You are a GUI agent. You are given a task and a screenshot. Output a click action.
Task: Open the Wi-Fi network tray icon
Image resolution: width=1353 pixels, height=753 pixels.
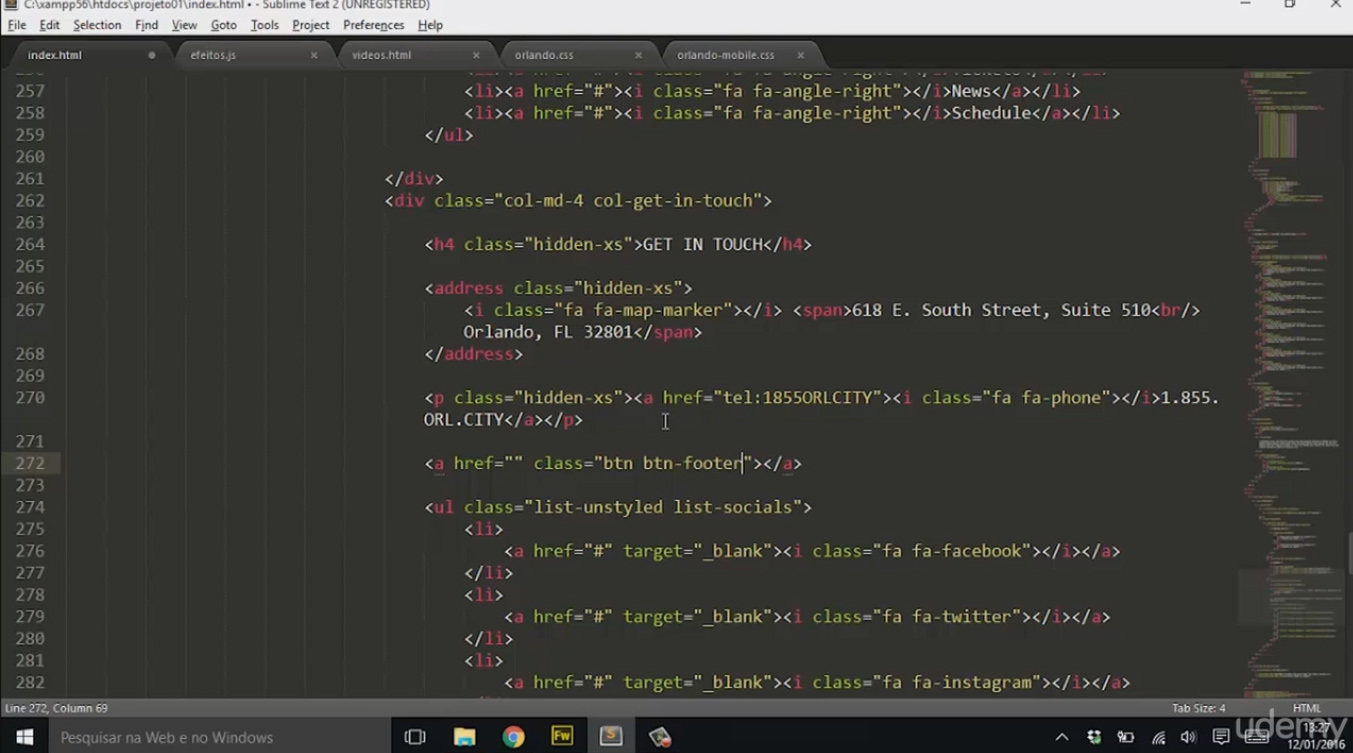1158,738
